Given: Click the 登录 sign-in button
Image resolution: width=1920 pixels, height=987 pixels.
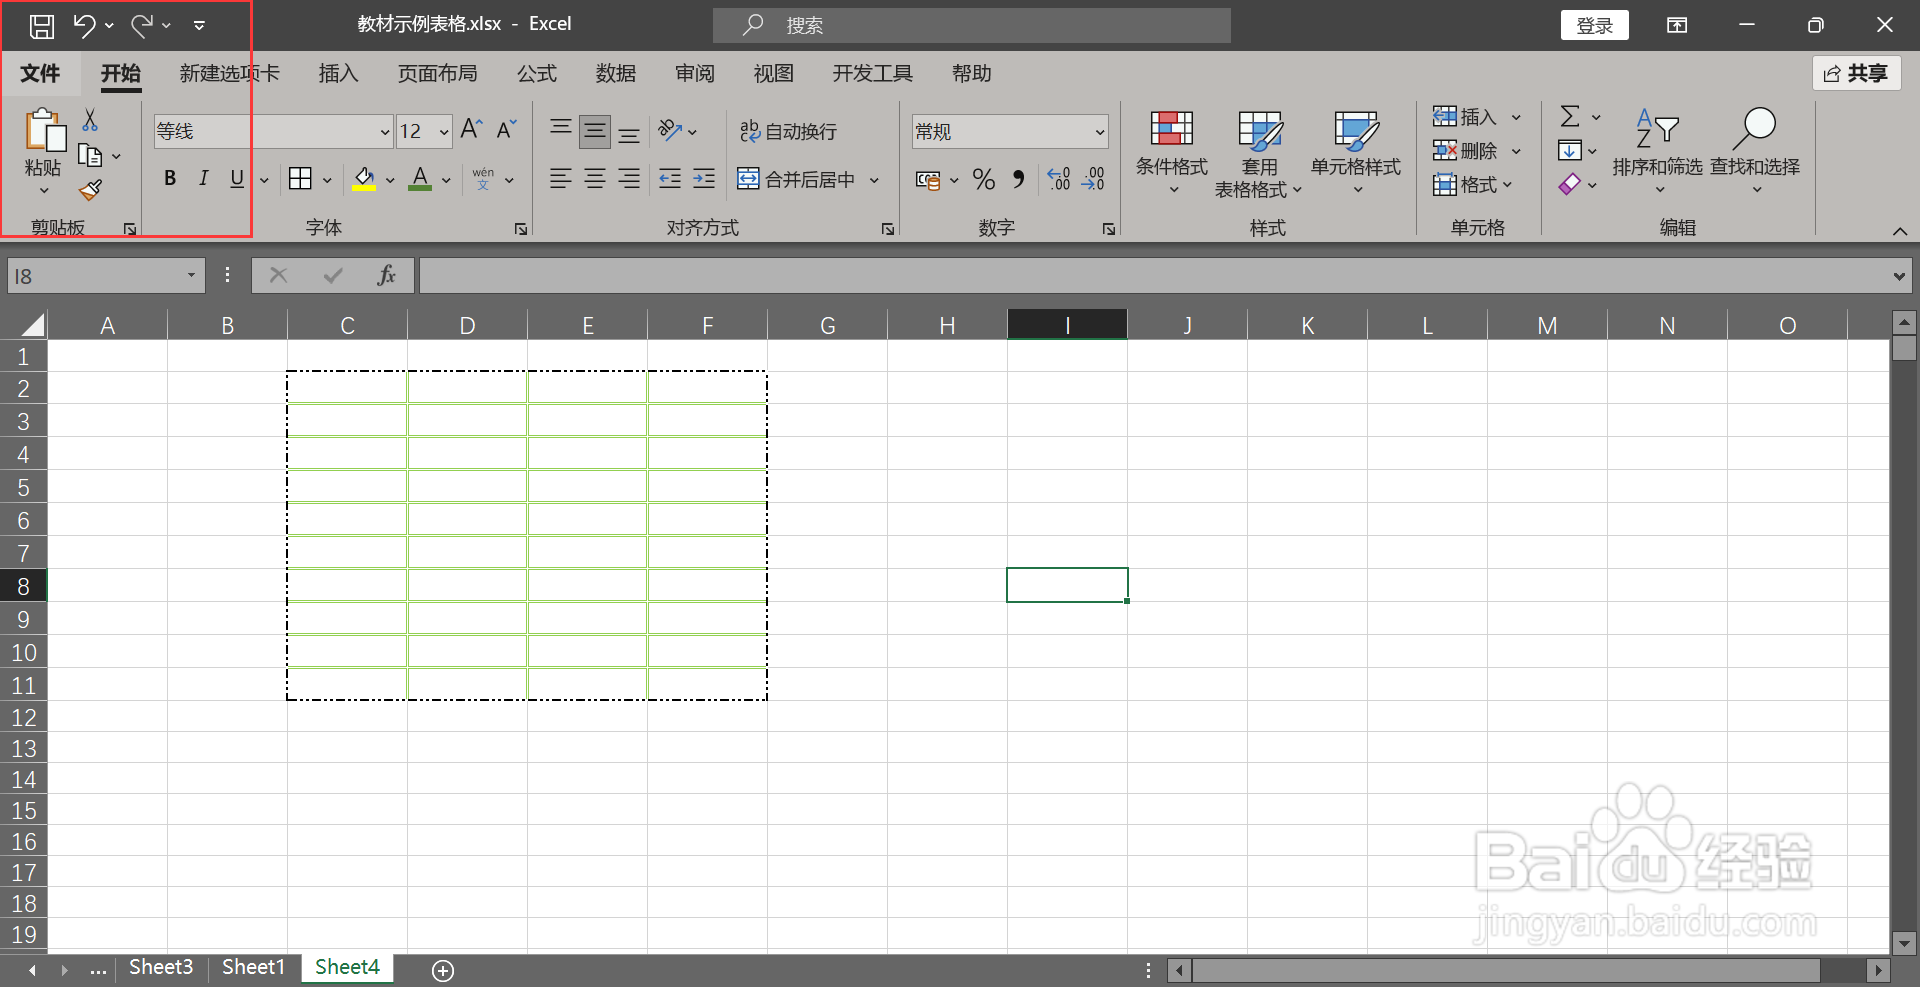Looking at the screenshot, I should (1594, 25).
